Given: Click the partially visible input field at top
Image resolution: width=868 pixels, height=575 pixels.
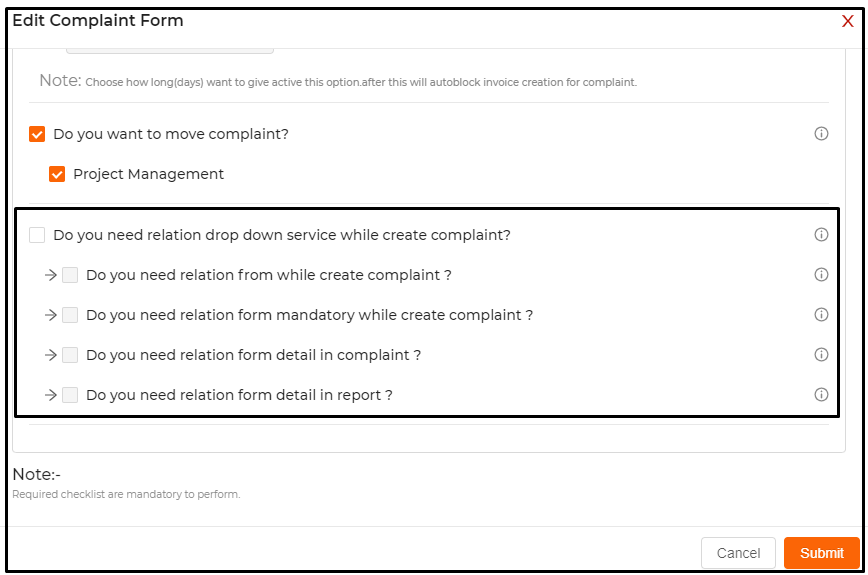Looking at the screenshot, I should coord(170,51).
